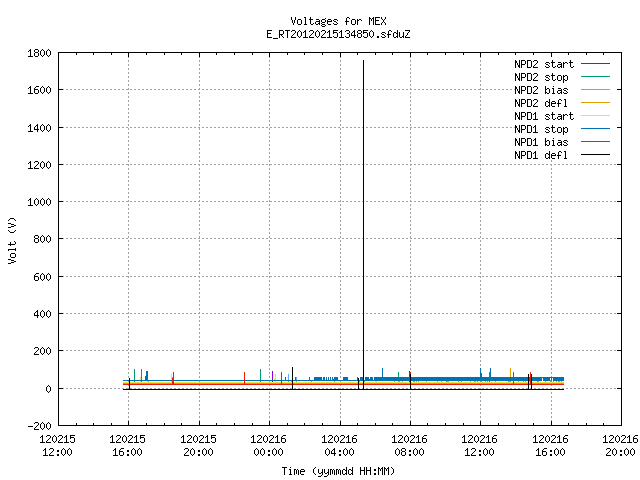Click the y-axis tick value 1400
This screenshot has height=480, width=640.
(x=39, y=128)
